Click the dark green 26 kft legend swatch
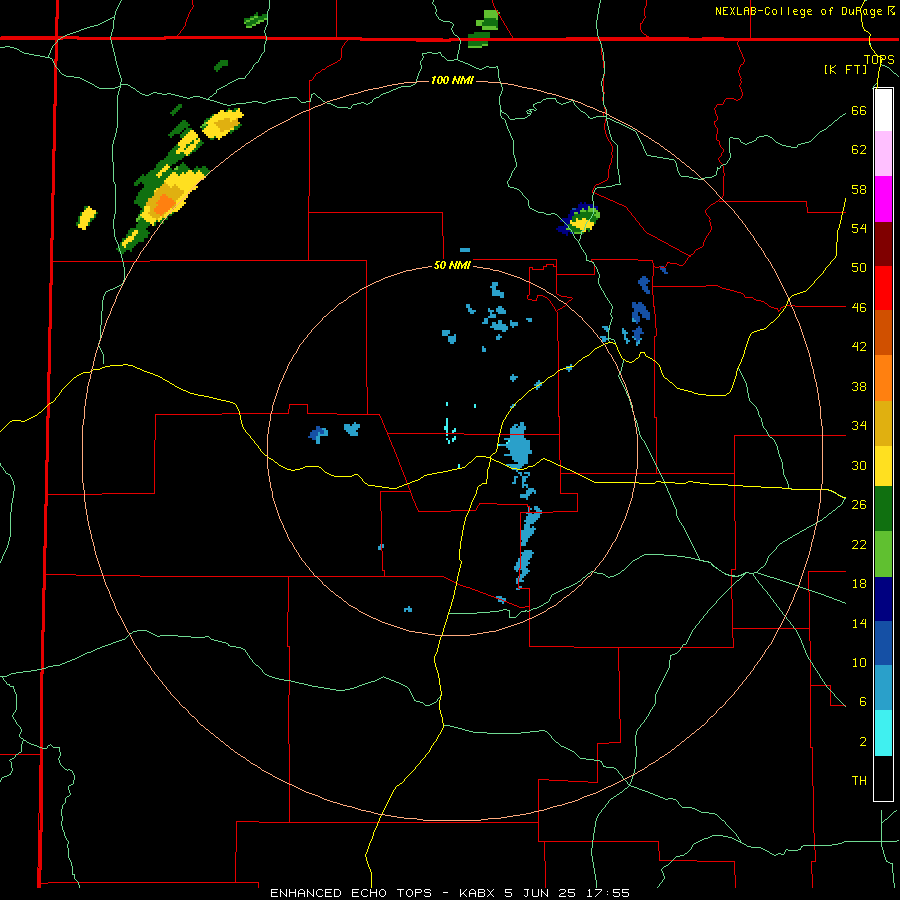 pyautogui.click(x=883, y=509)
